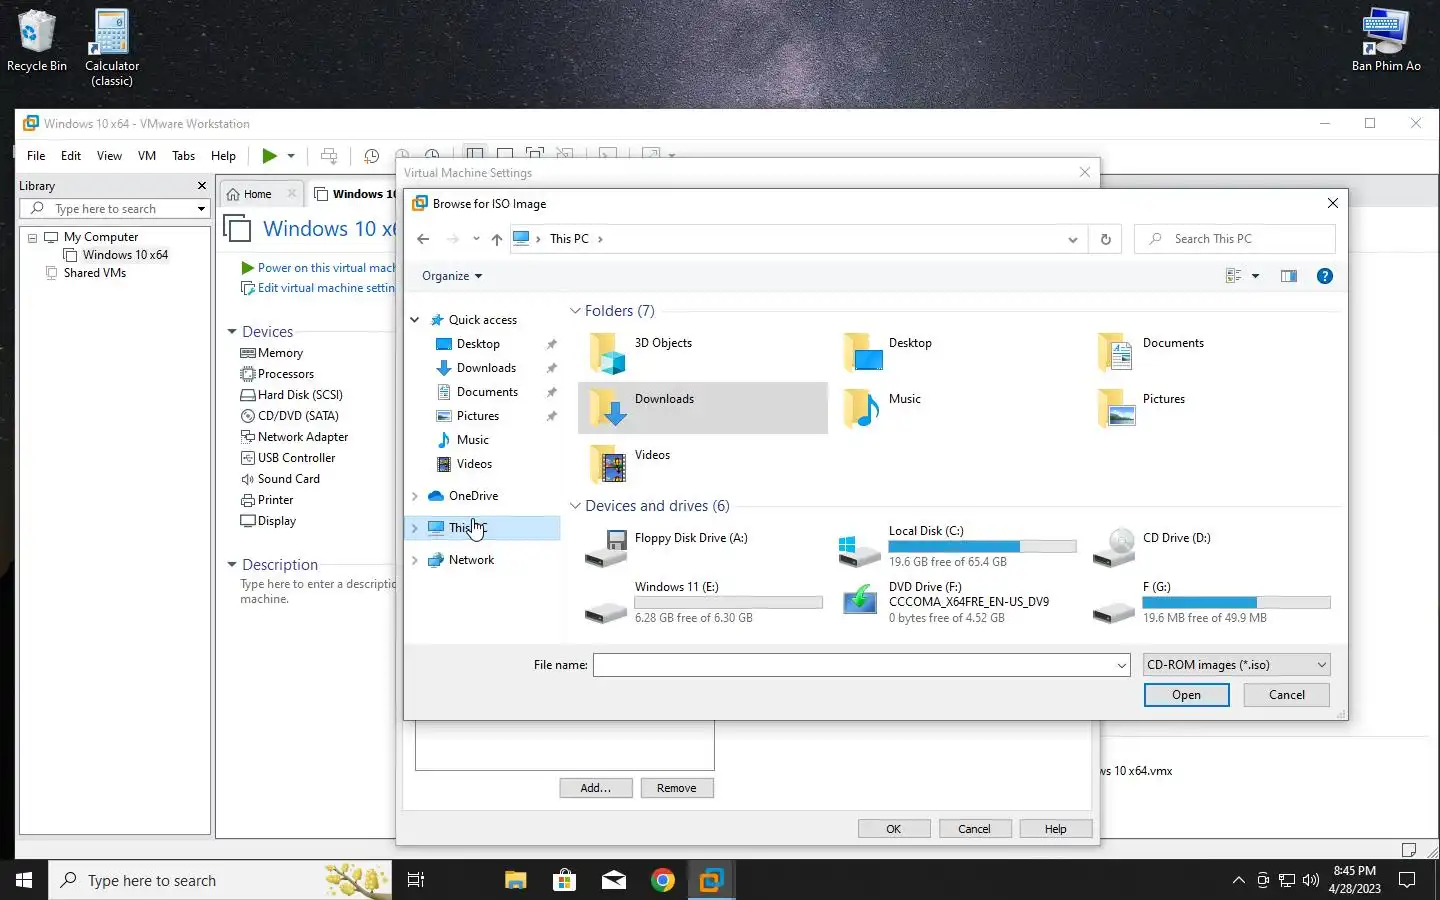Open the address bar previous locations dropdown
The height and width of the screenshot is (900, 1440).
[1072, 239]
